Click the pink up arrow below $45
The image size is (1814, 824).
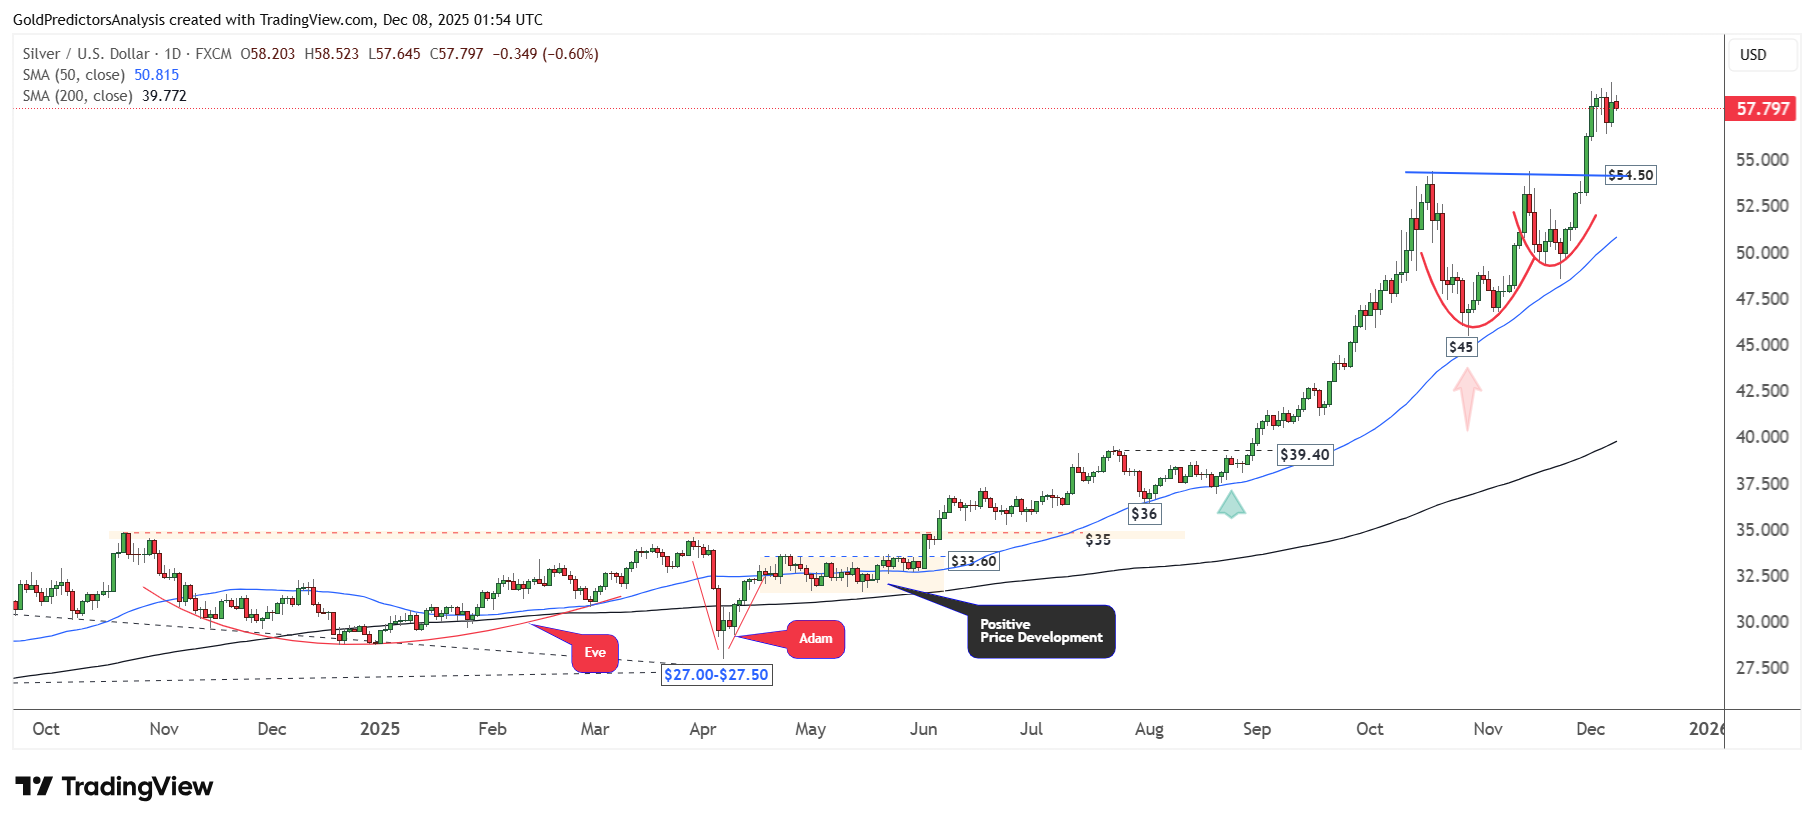1467,397
